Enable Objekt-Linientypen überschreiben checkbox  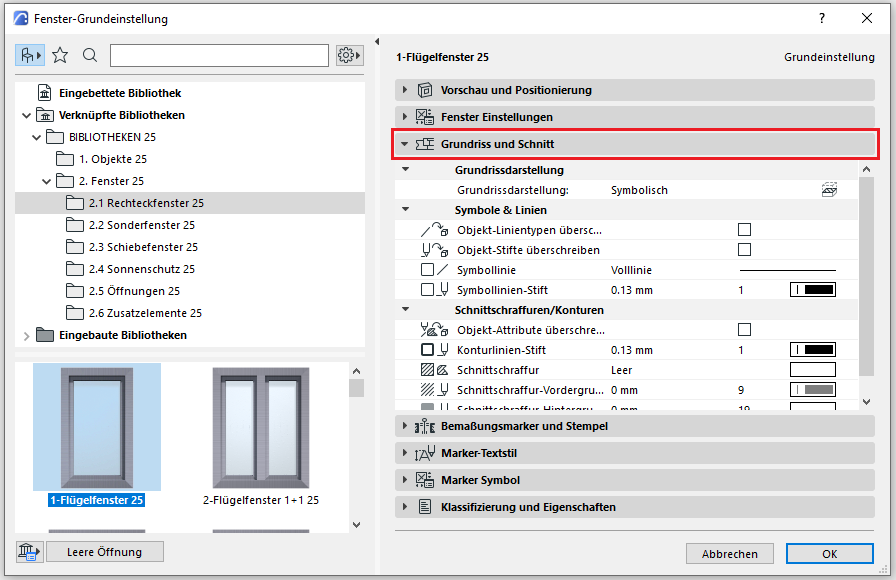point(744,230)
